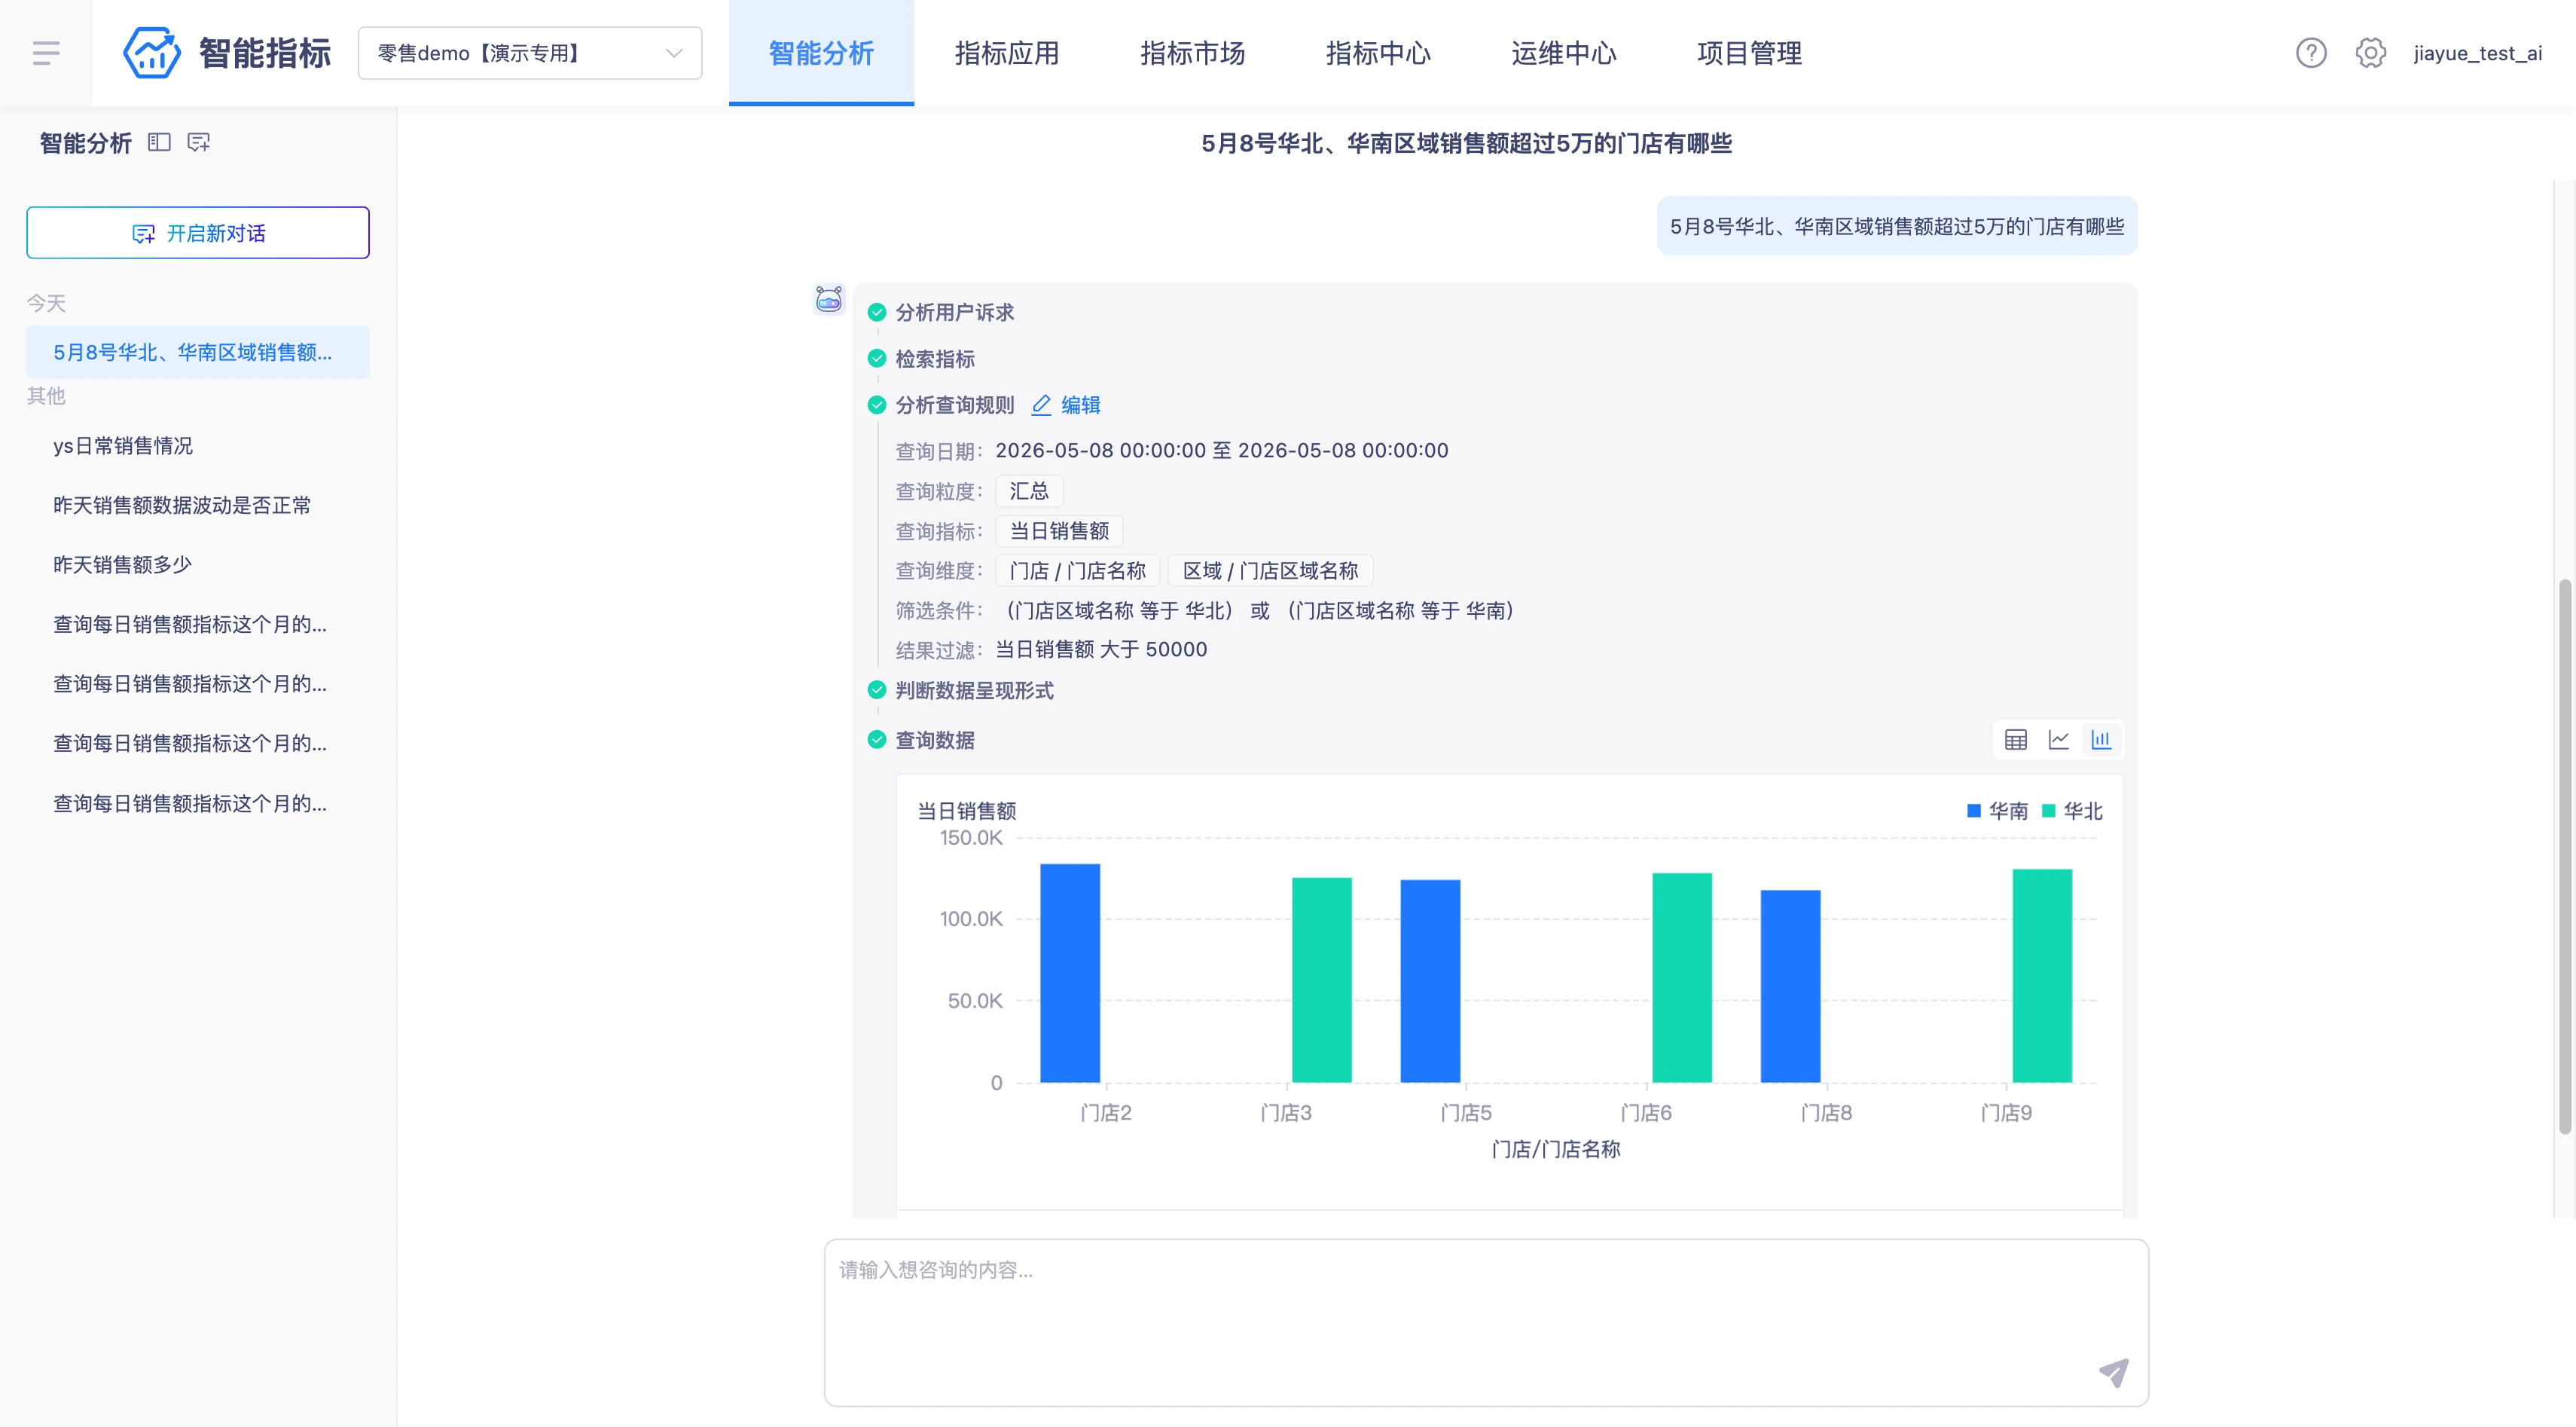The image size is (2576, 1427).
Task: Click the 门店/门店名称 axis title
Action: click(1555, 1149)
